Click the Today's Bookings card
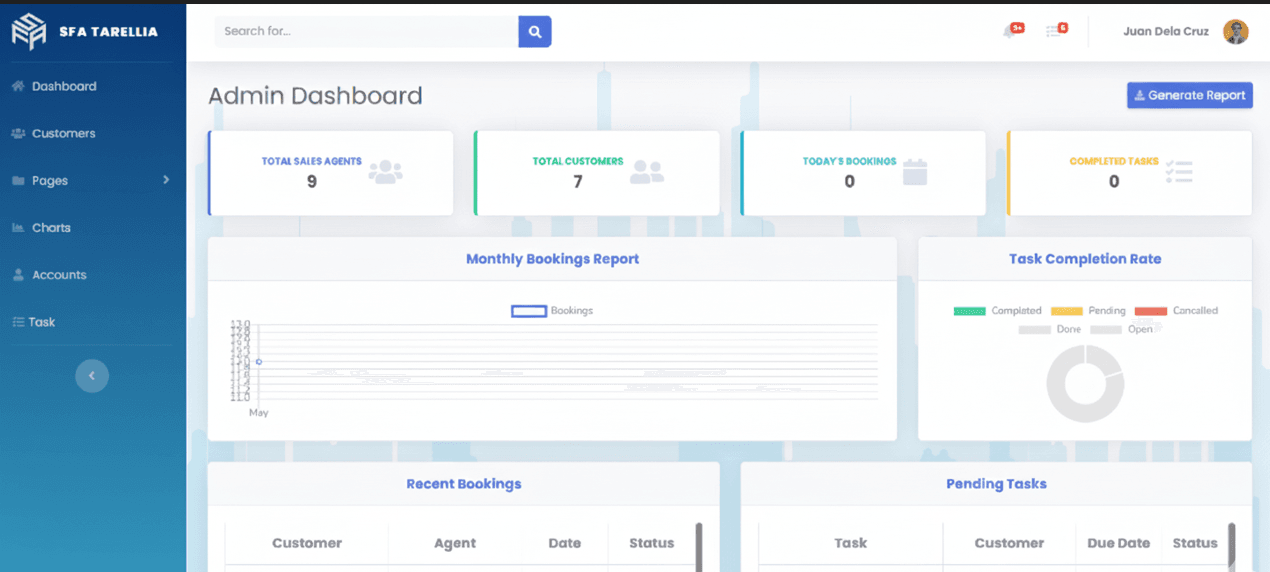 click(863, 173)
